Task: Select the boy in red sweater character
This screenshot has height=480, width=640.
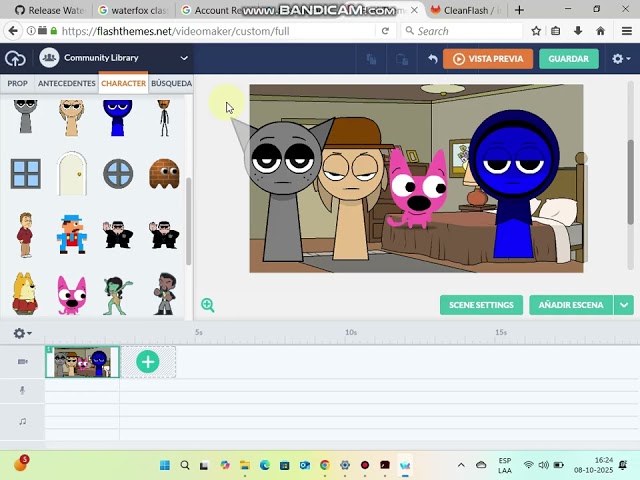Action: point(25,235)
